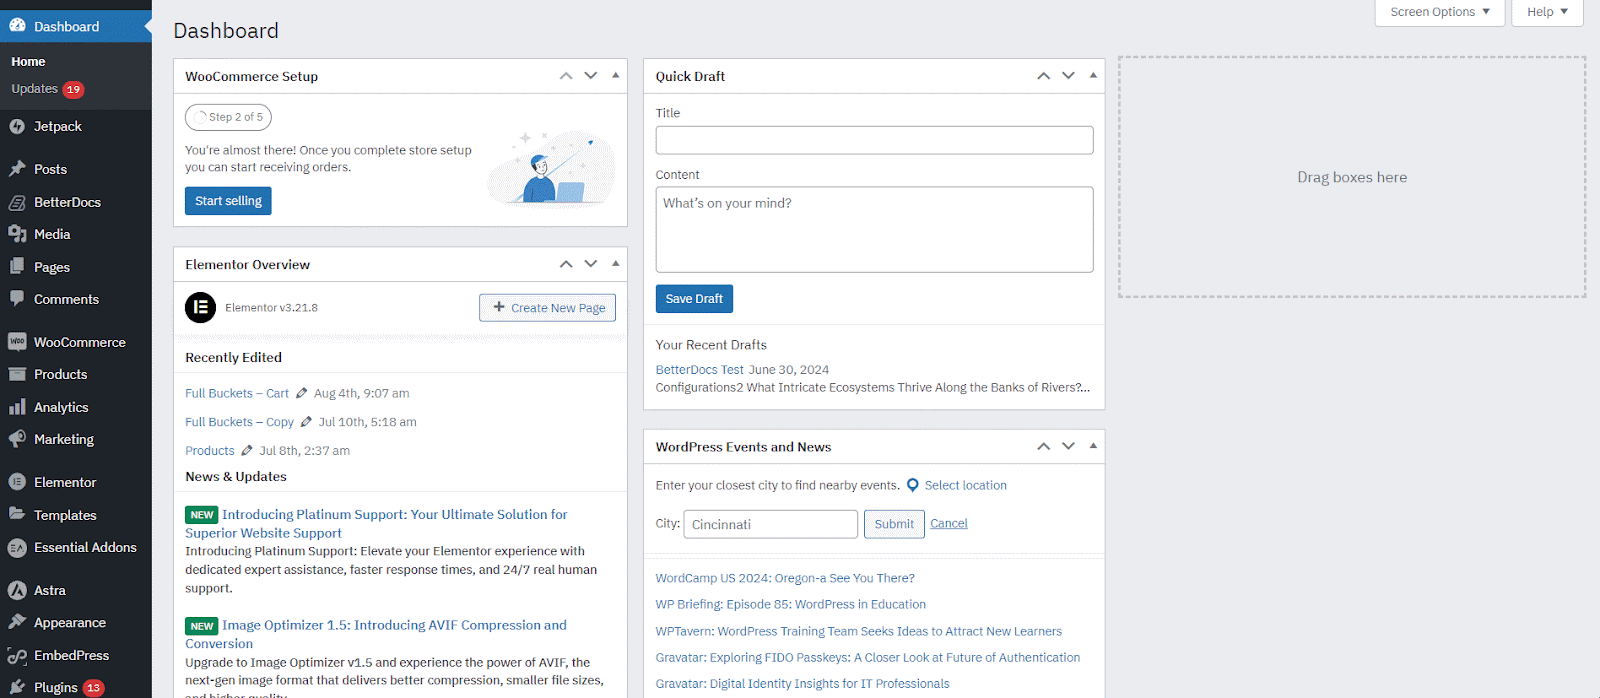Click the Quick Draft Title input field

click(874, 140)
